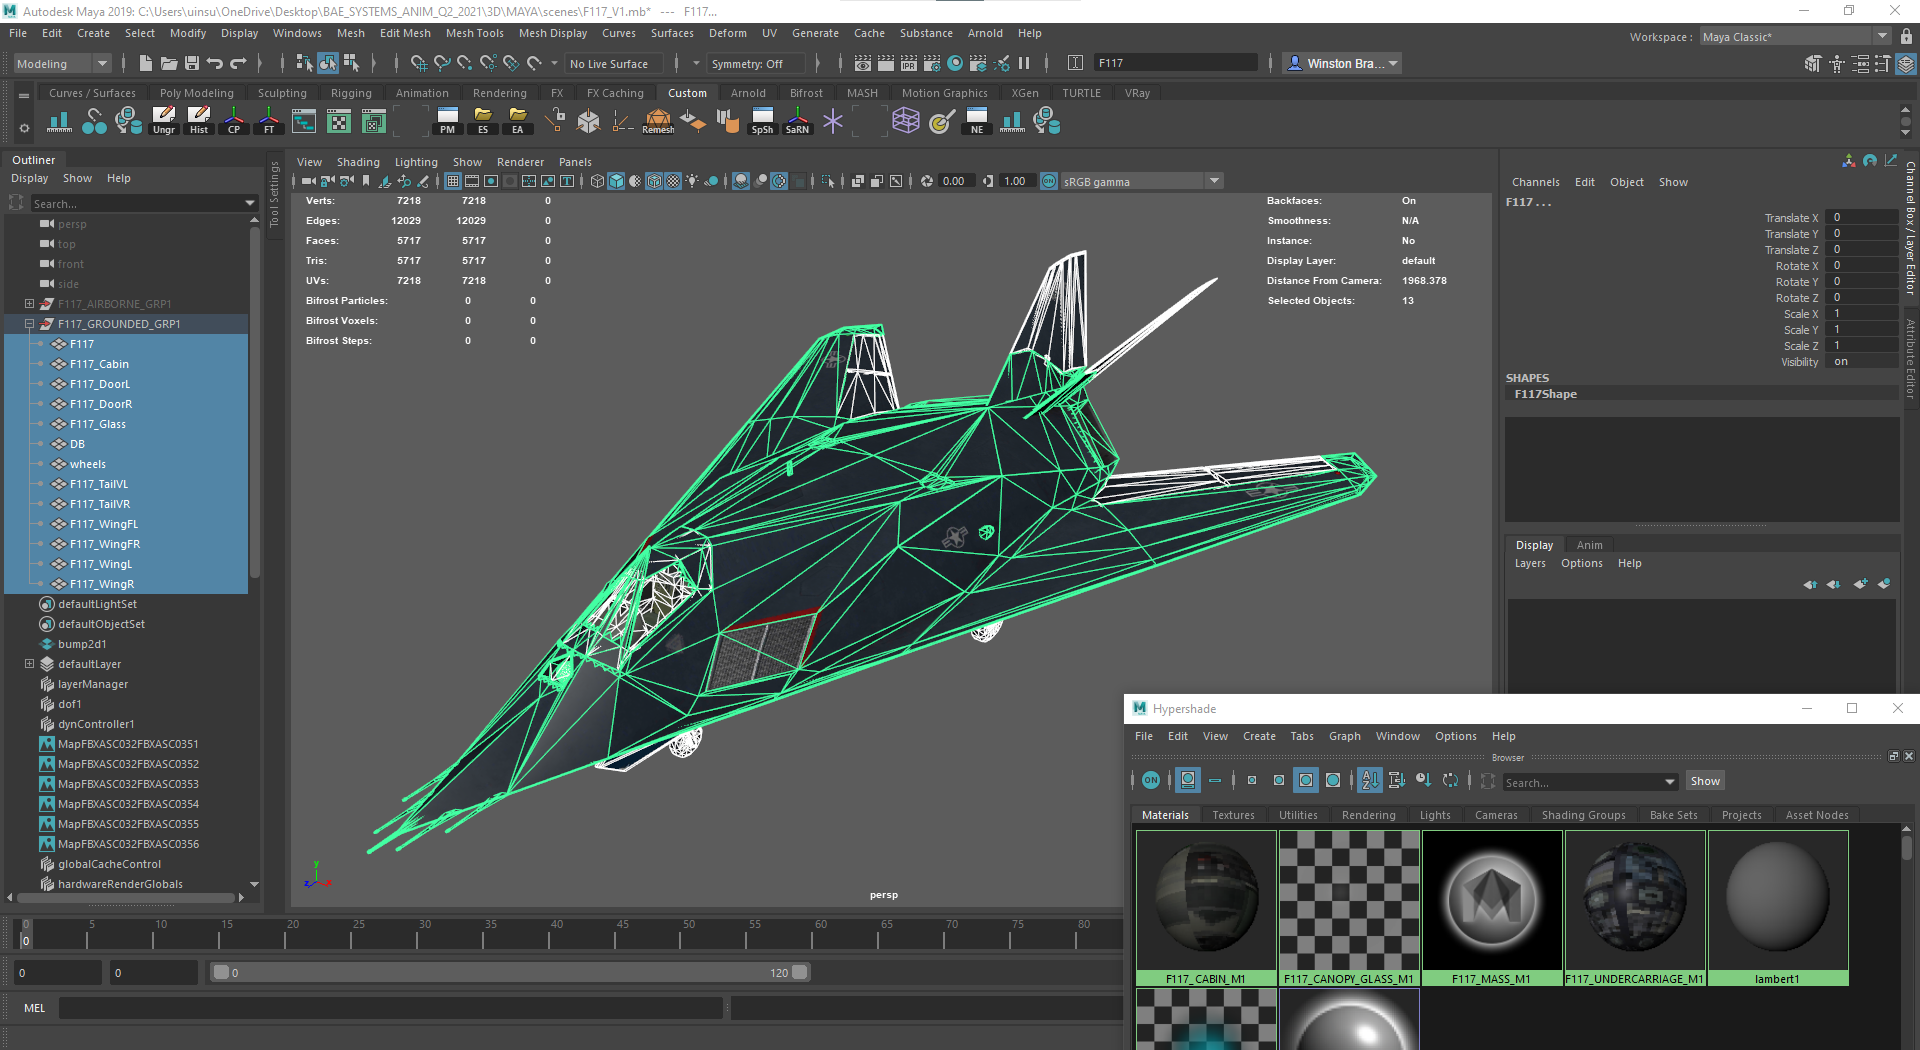Image resolution: width=1920 pixels, height=1050 pixels.
Task: Click the PM shelf icon
Action: (447, 121)
